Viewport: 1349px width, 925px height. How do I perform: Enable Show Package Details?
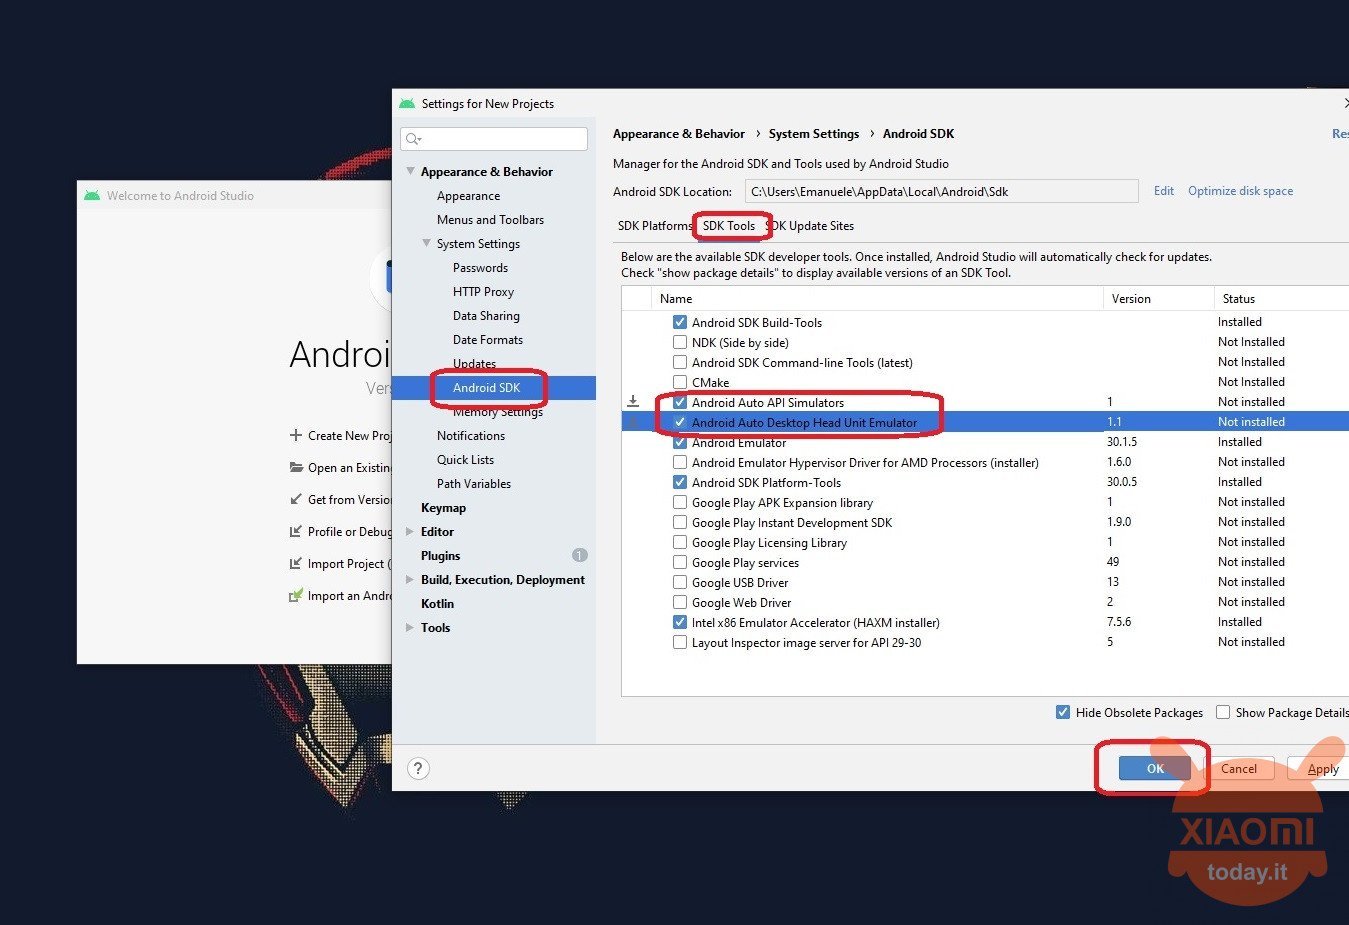(1223, 712)
